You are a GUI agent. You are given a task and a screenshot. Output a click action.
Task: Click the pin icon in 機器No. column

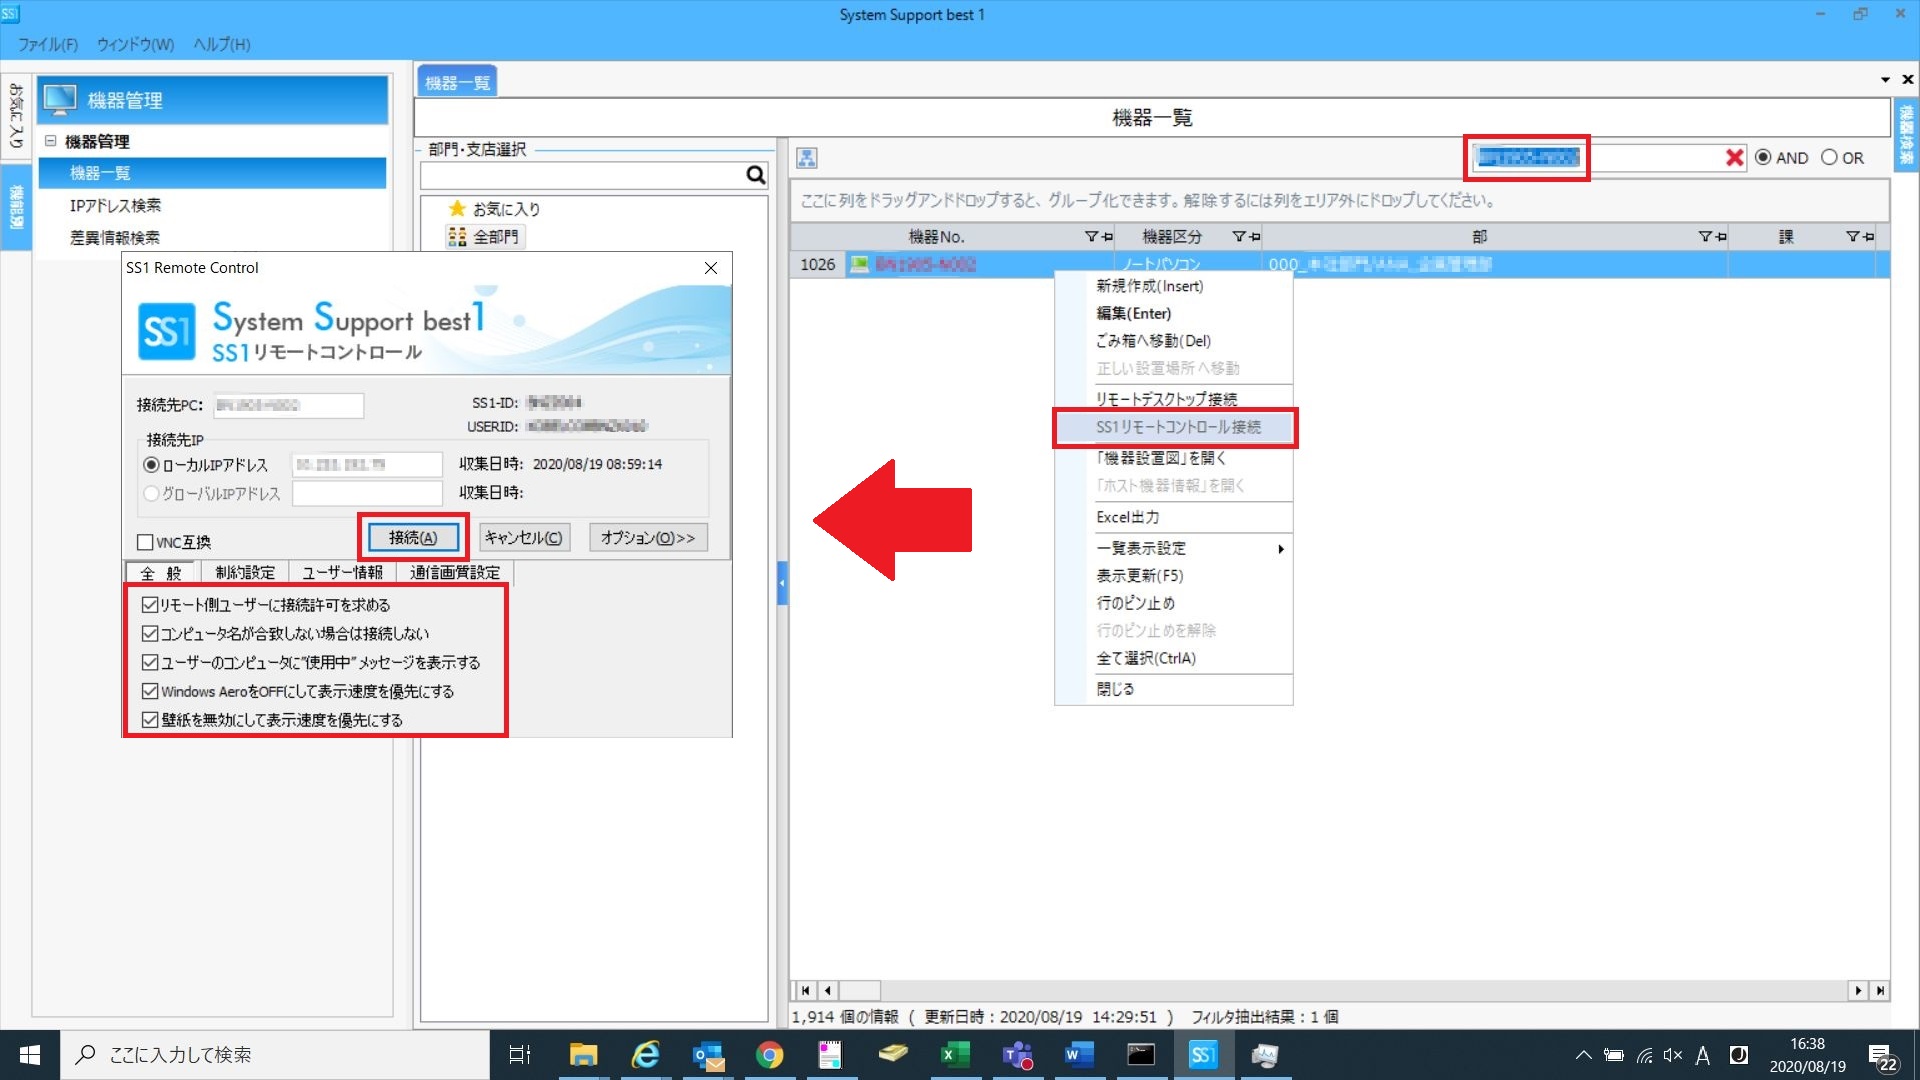click(1107, 237)
